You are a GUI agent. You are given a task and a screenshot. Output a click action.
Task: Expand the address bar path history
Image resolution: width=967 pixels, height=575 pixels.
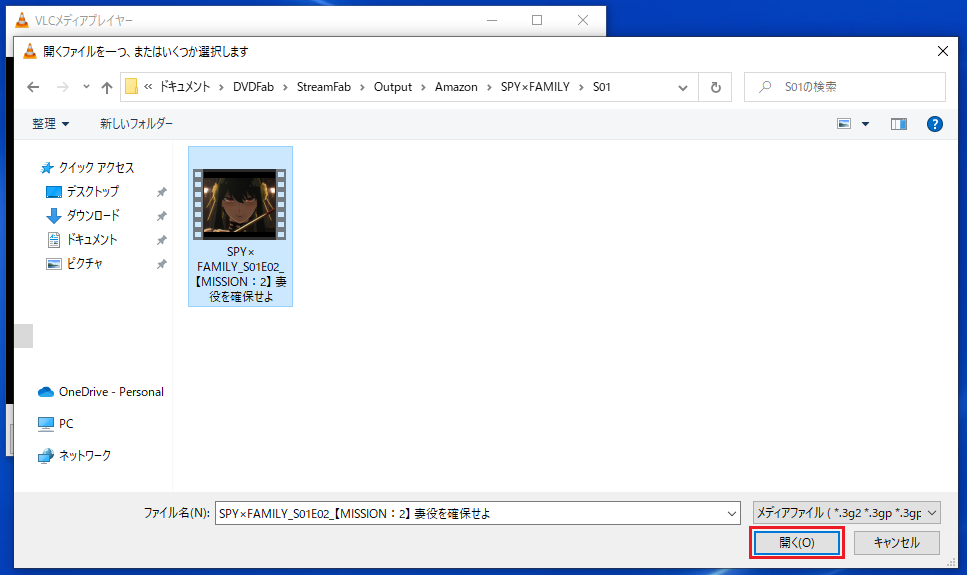click(x=683, y=88)
